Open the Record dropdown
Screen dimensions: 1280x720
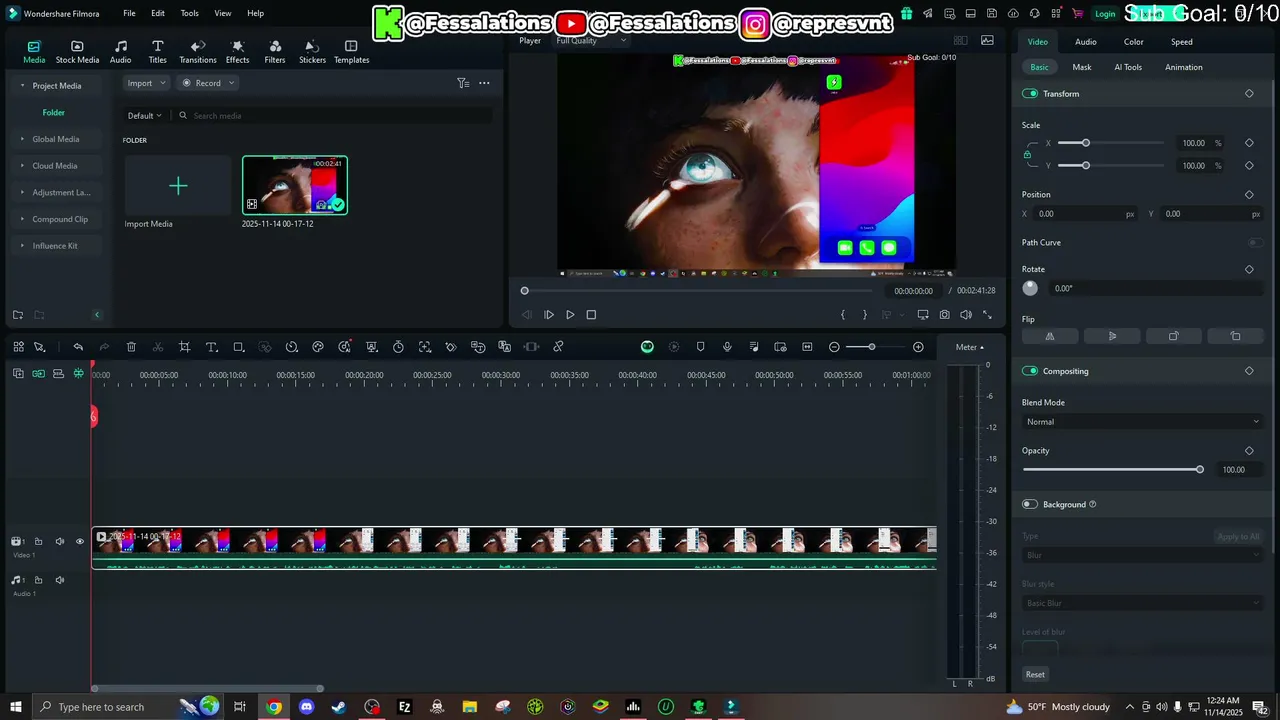208,83
